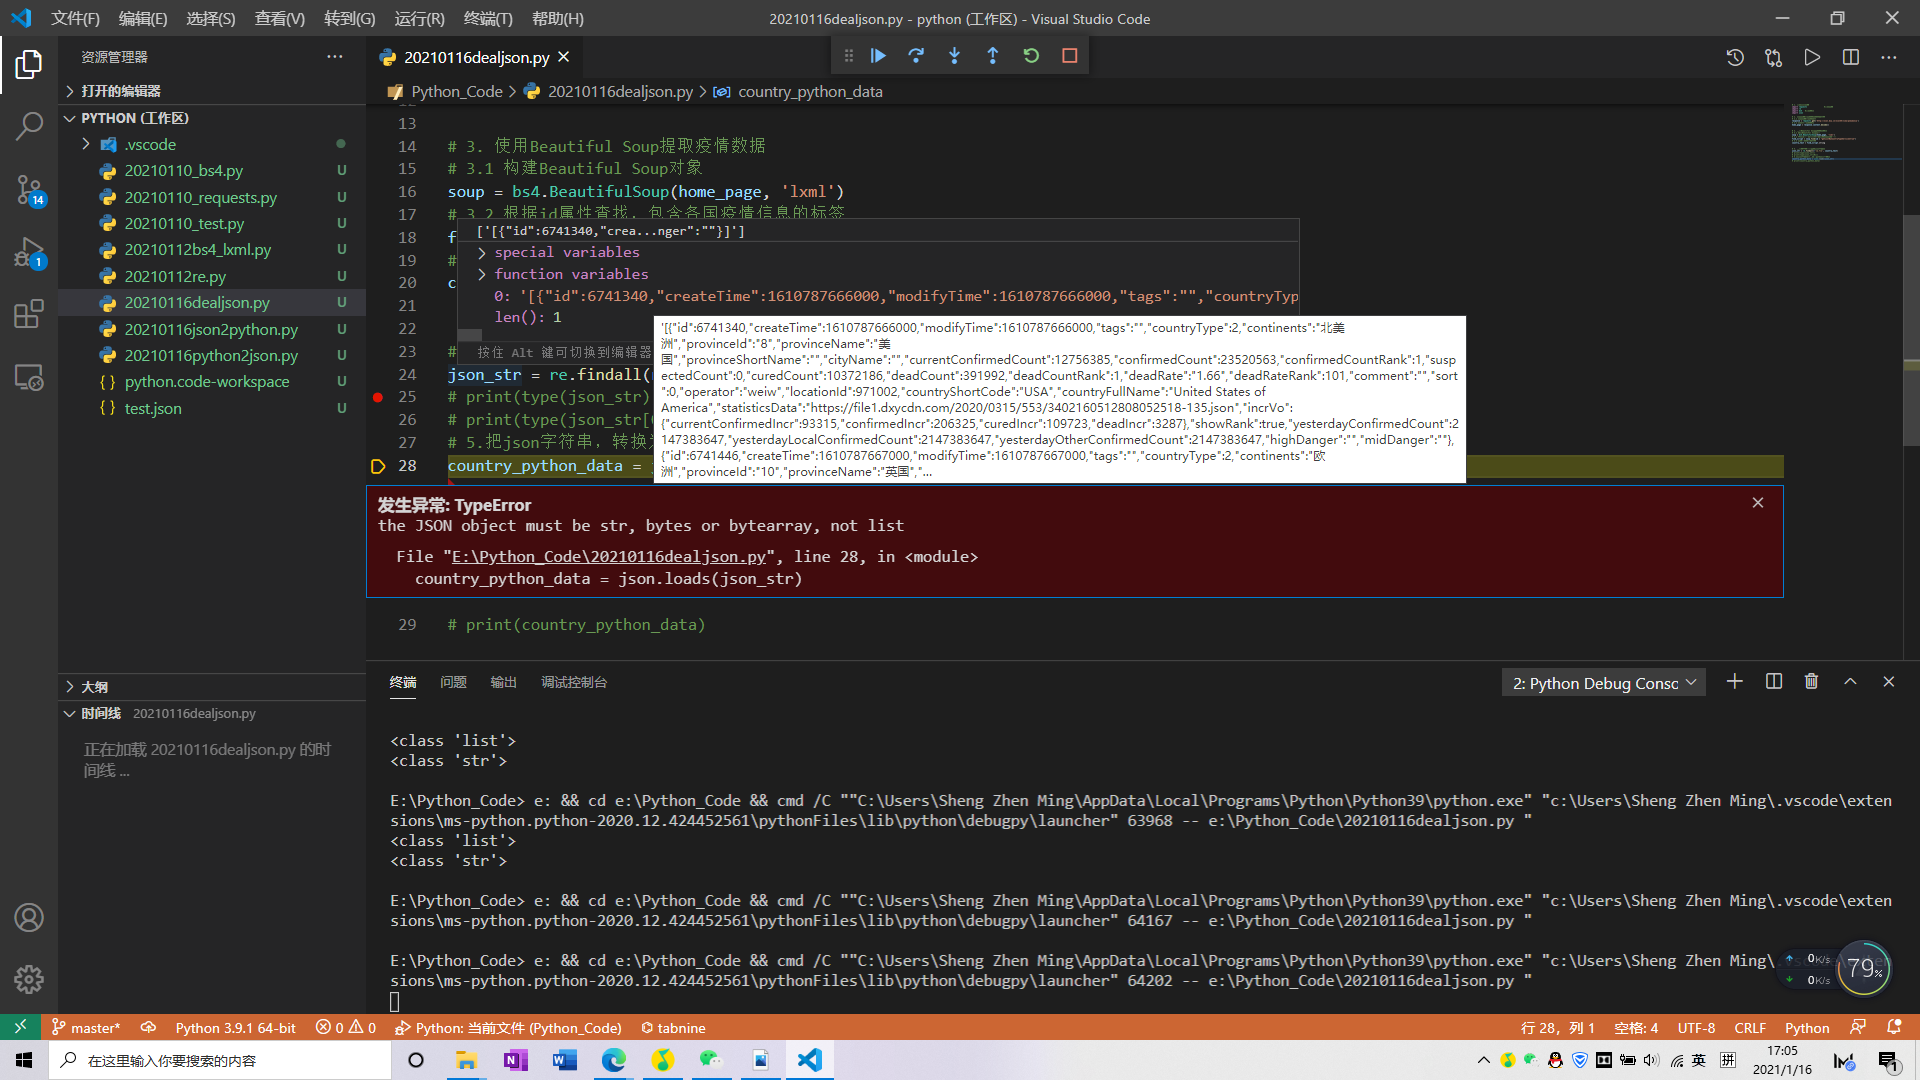The height and width of the screenshot is (1080, 1920).
Task: Open the Run and Debug view
Action: coord(29,253)
